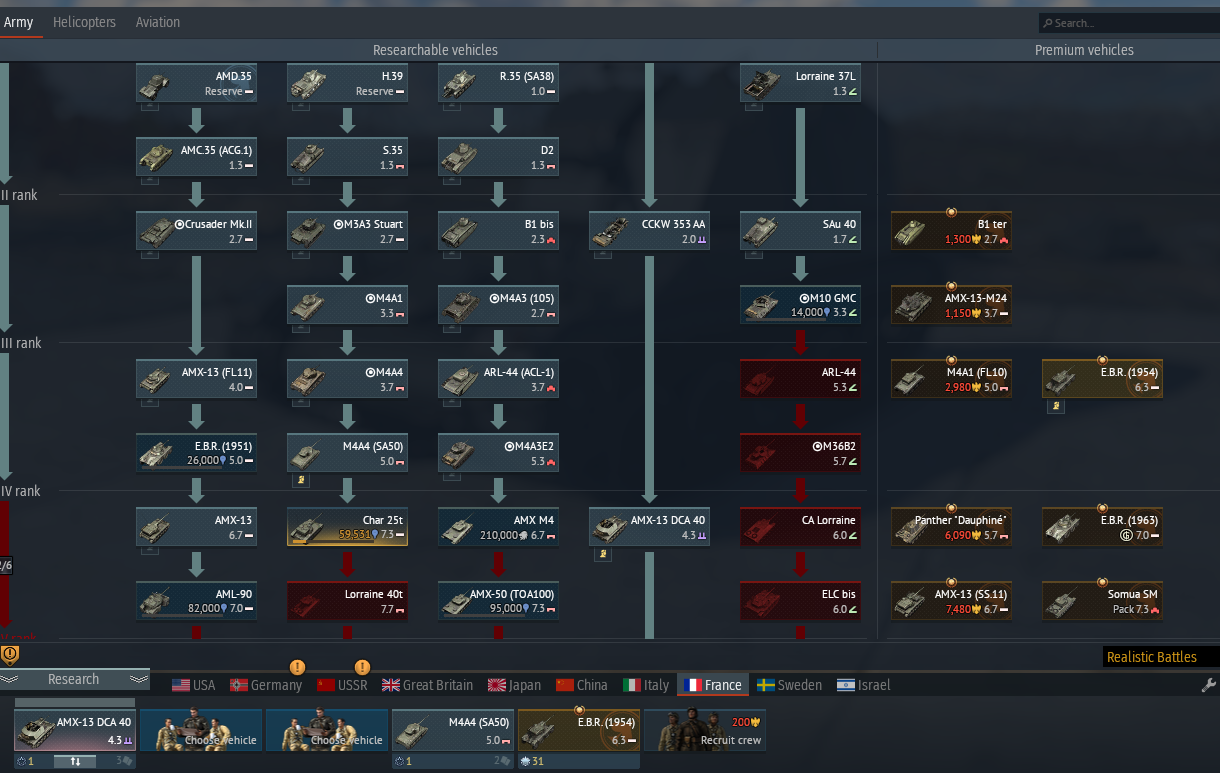Image resolution: width=1220 pixels, height=773 pixels.
Task: Select the H.39 reserve tank card
Action: (x=348, y=83)
